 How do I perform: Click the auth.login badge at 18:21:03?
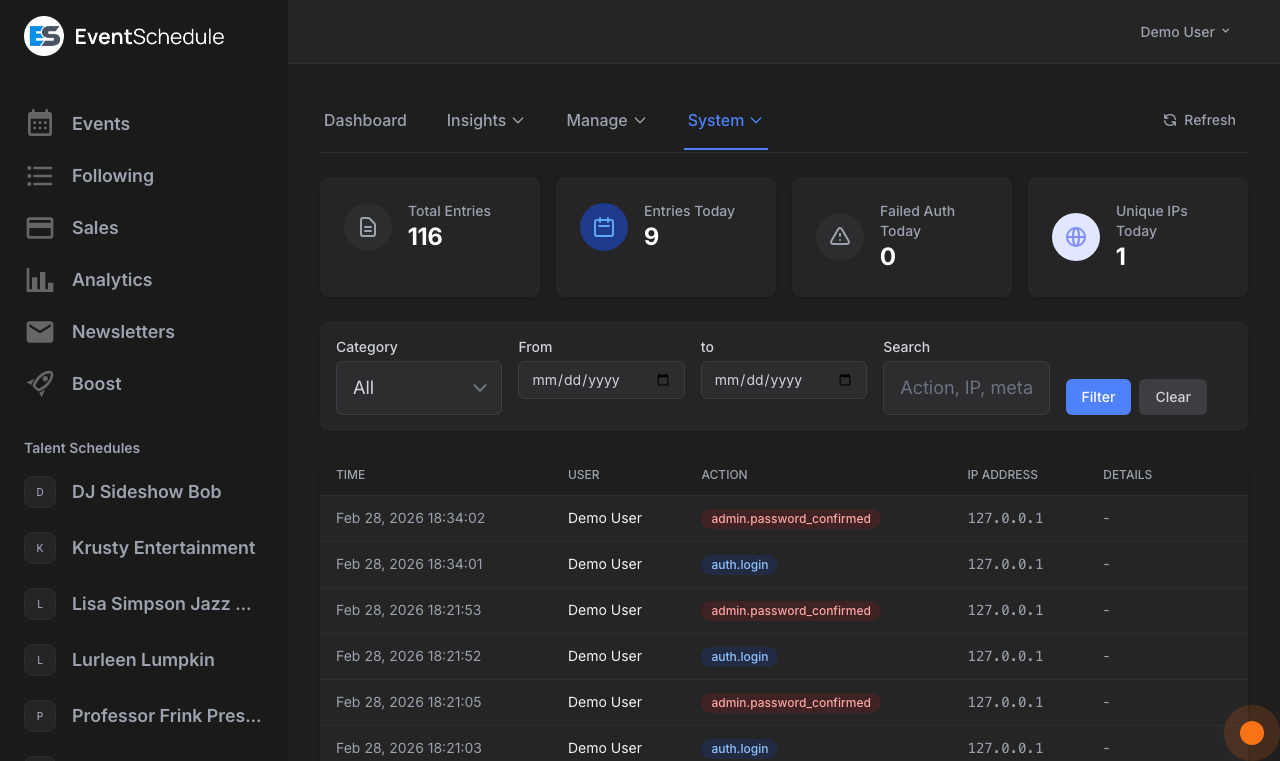click(740, 748)
